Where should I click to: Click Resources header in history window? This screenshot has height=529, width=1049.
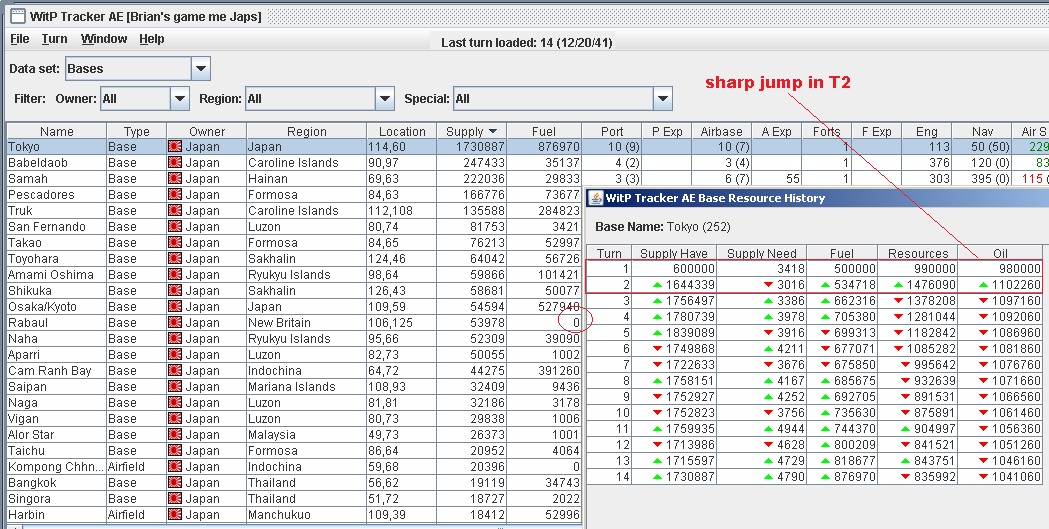pos(918,253)
